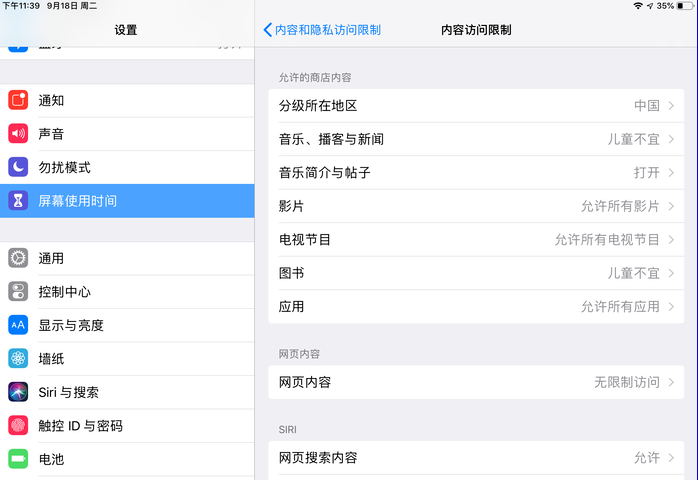
Task: Expand chevron on 音乐简介与帖子 row
Action: pyautogui.click(x=671, y=173)
